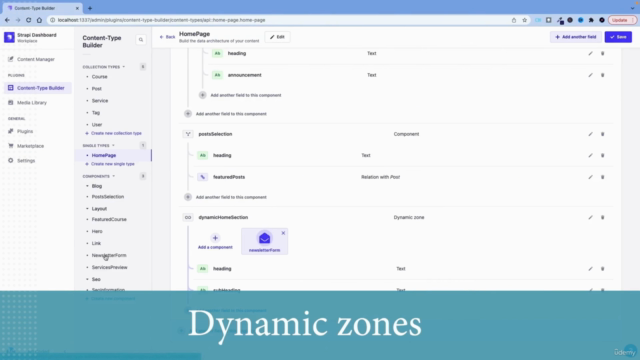Viewport: 640px width, 360px height.
Task: Click the postsSelection component type icon
Action: (188, 134)
